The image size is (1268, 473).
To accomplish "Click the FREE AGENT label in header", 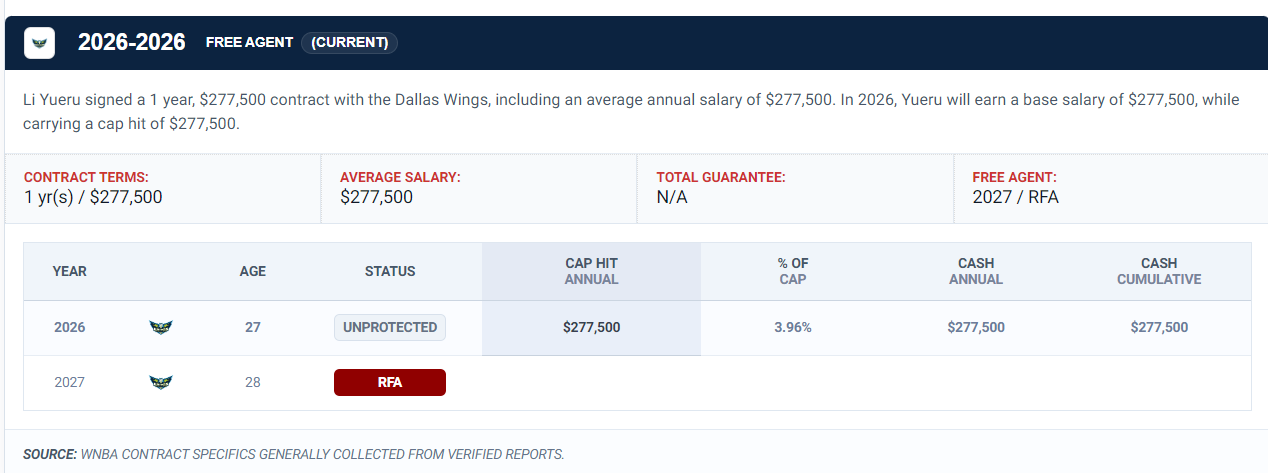I will click(x=249, y=42).
